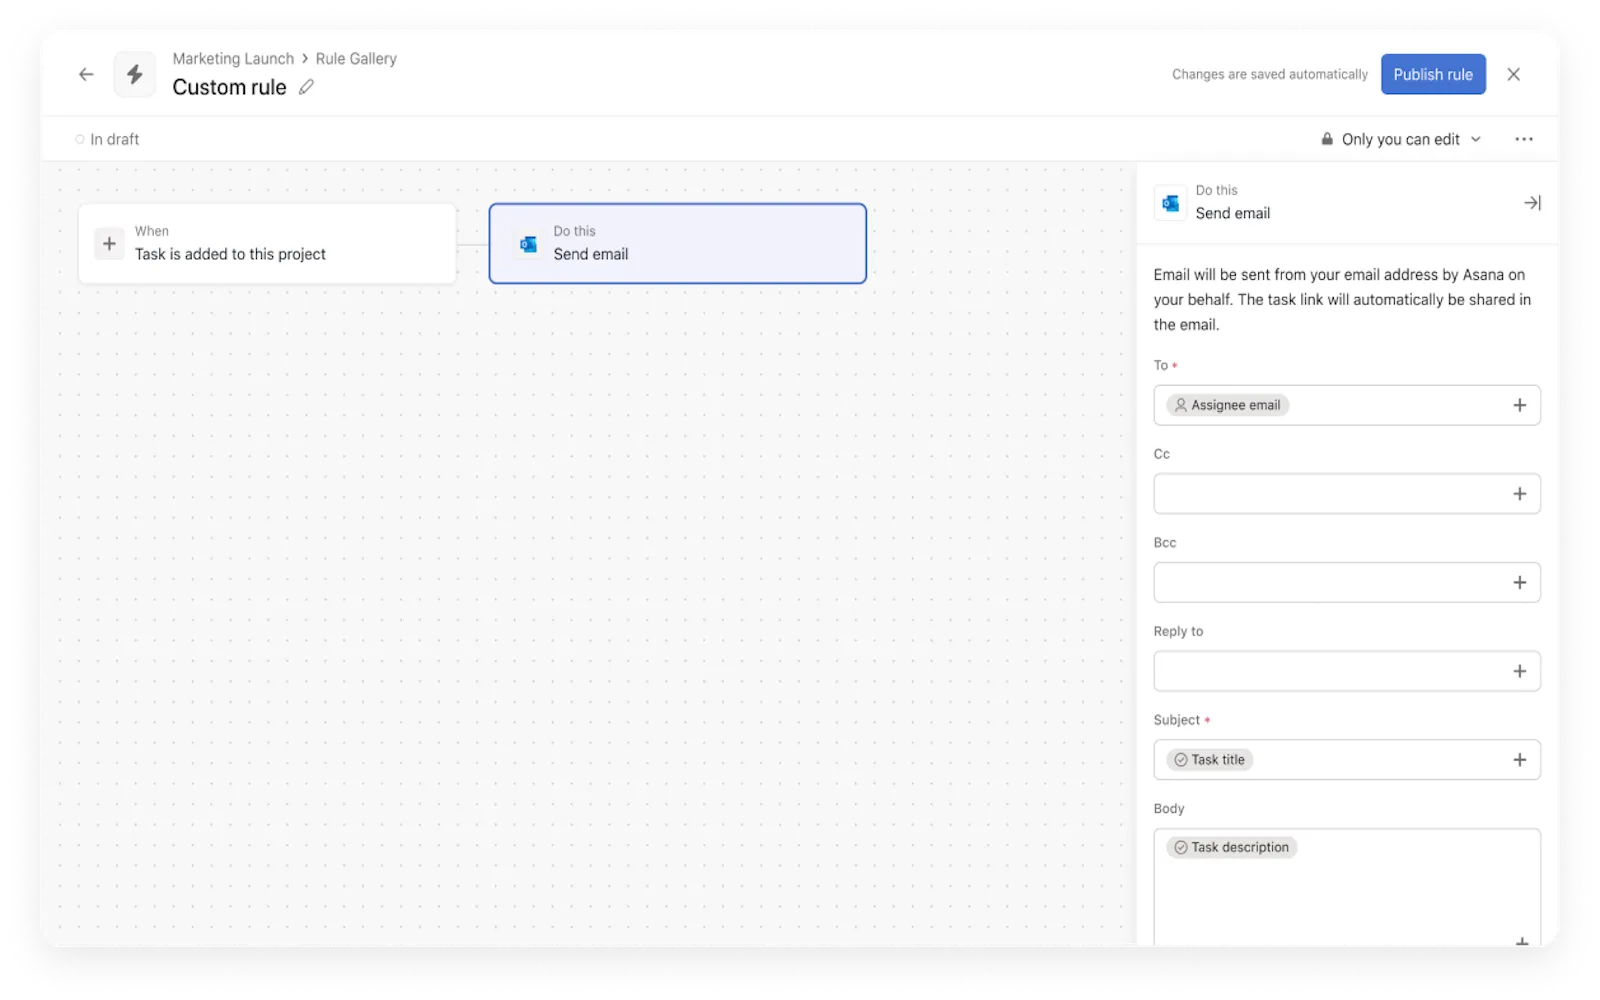Select the Send email action card
Viewport: 1600px width, 1000px height.
[x=677, y=243]
